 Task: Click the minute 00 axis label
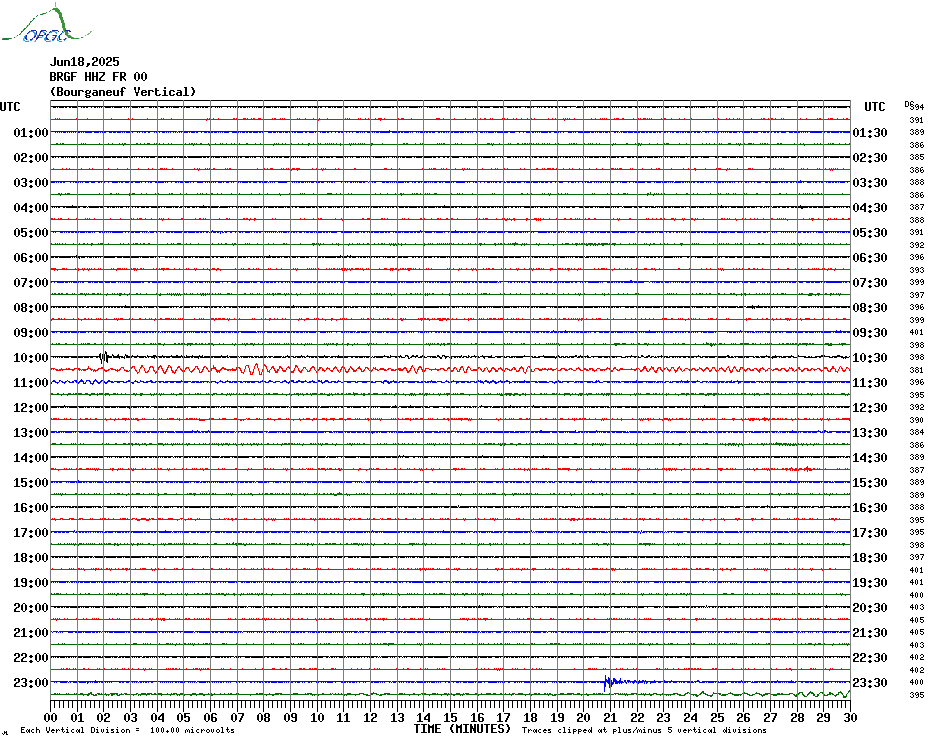50,718
